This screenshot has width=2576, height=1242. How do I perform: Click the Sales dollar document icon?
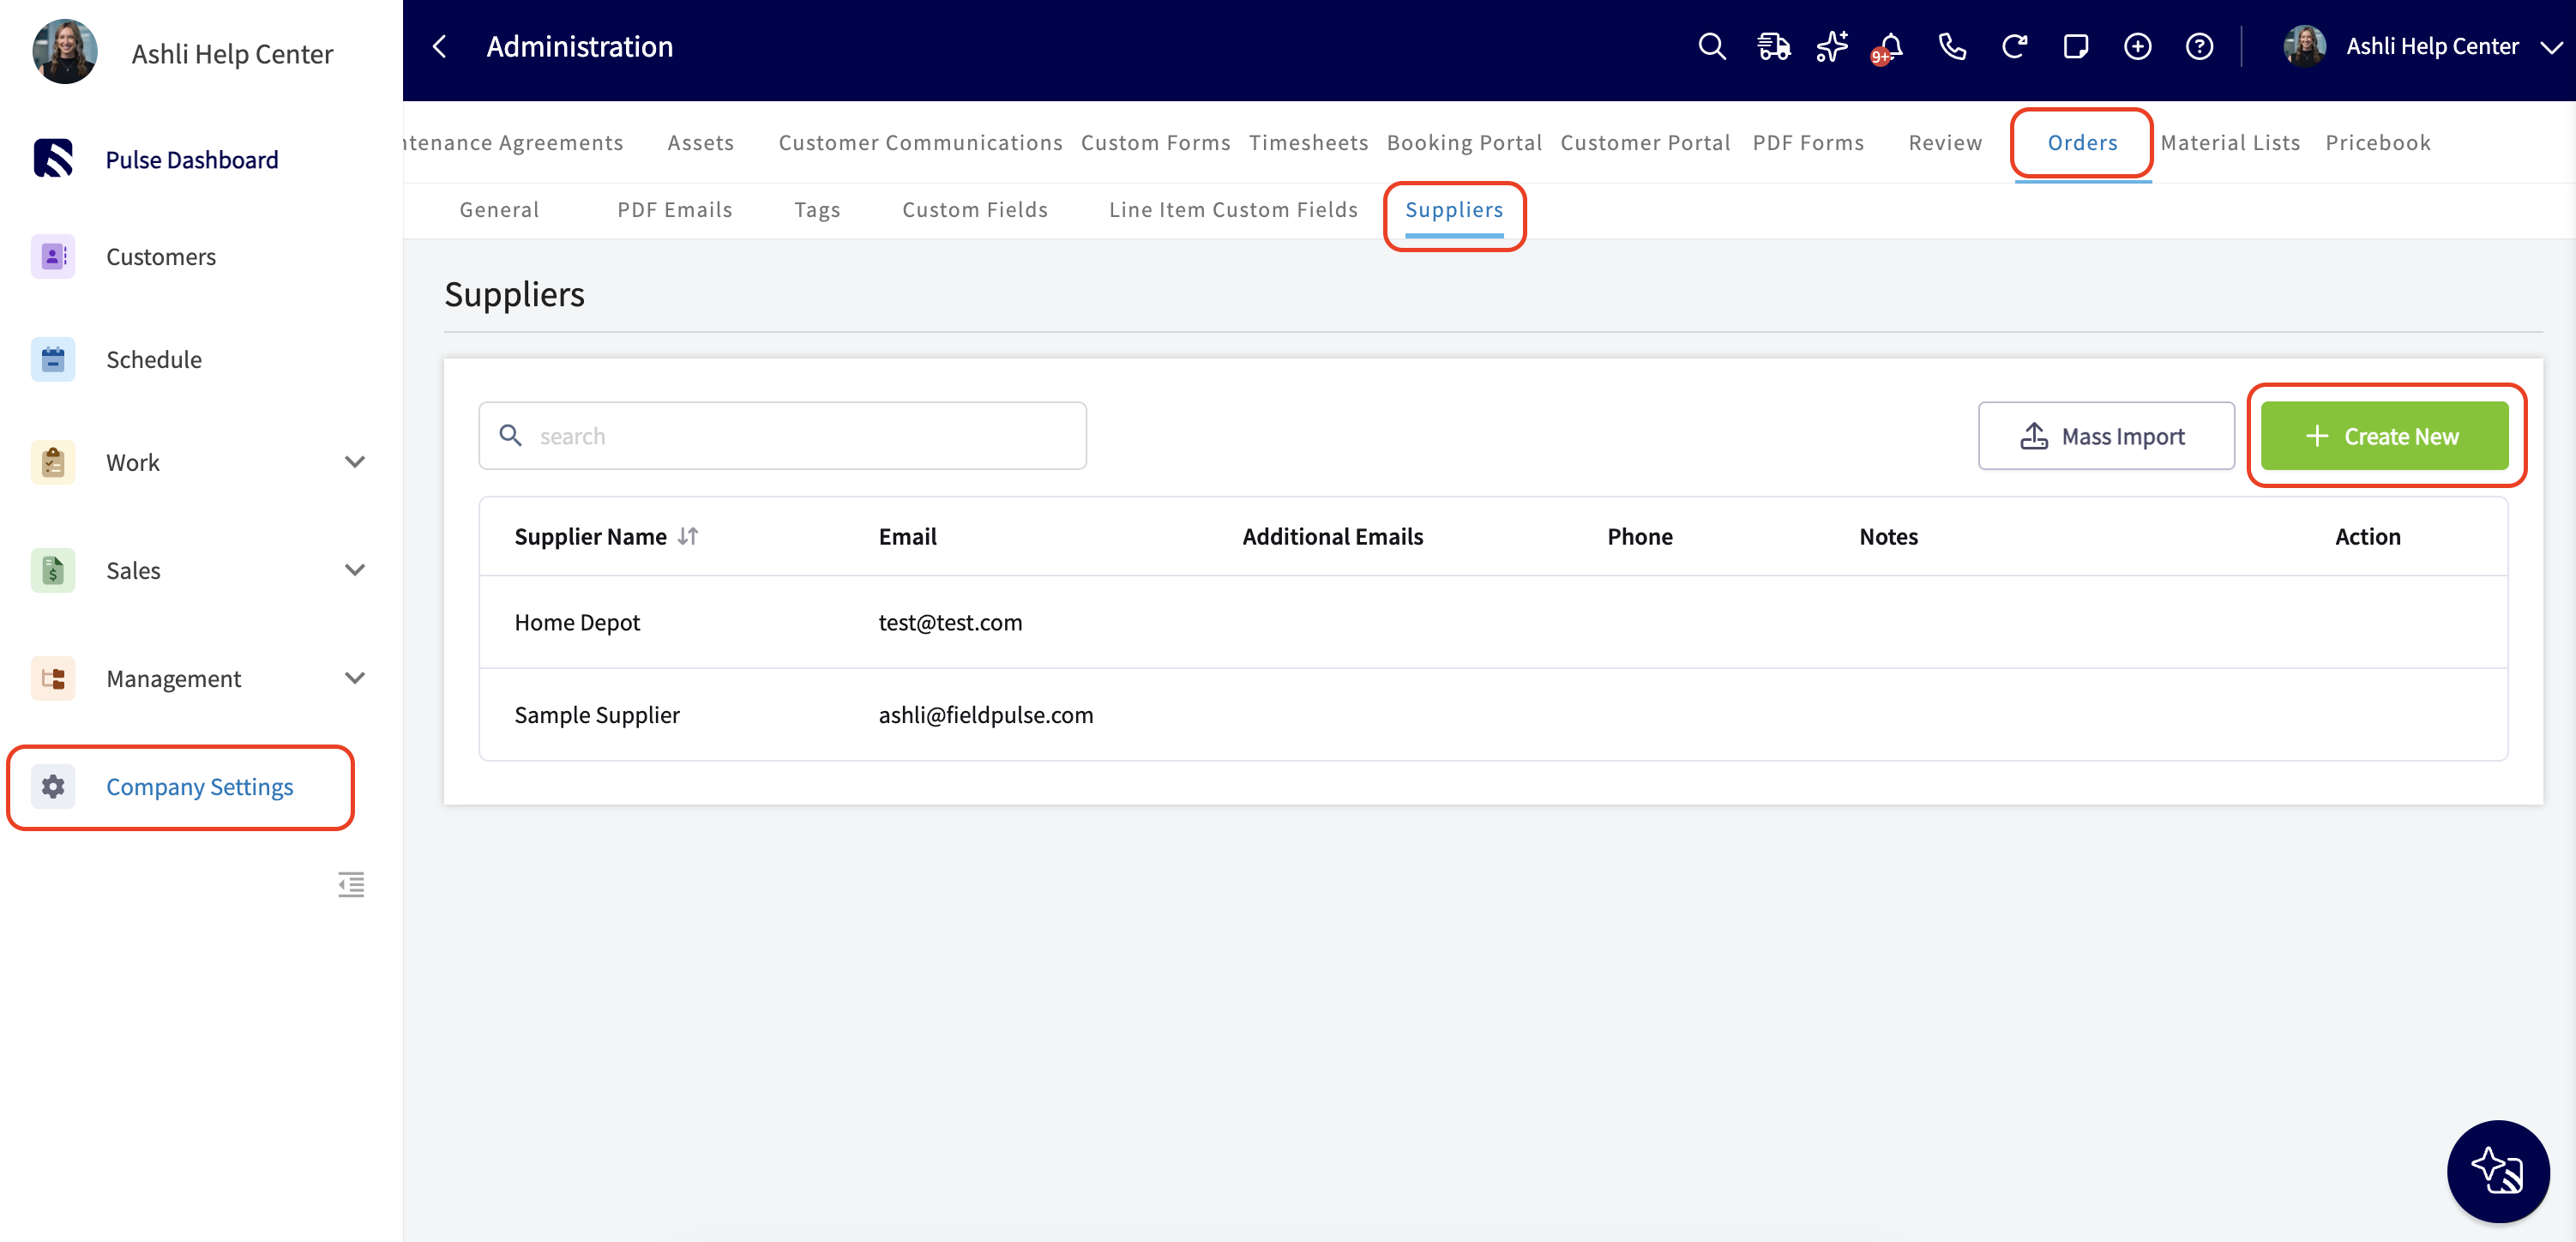pos(53,570)
